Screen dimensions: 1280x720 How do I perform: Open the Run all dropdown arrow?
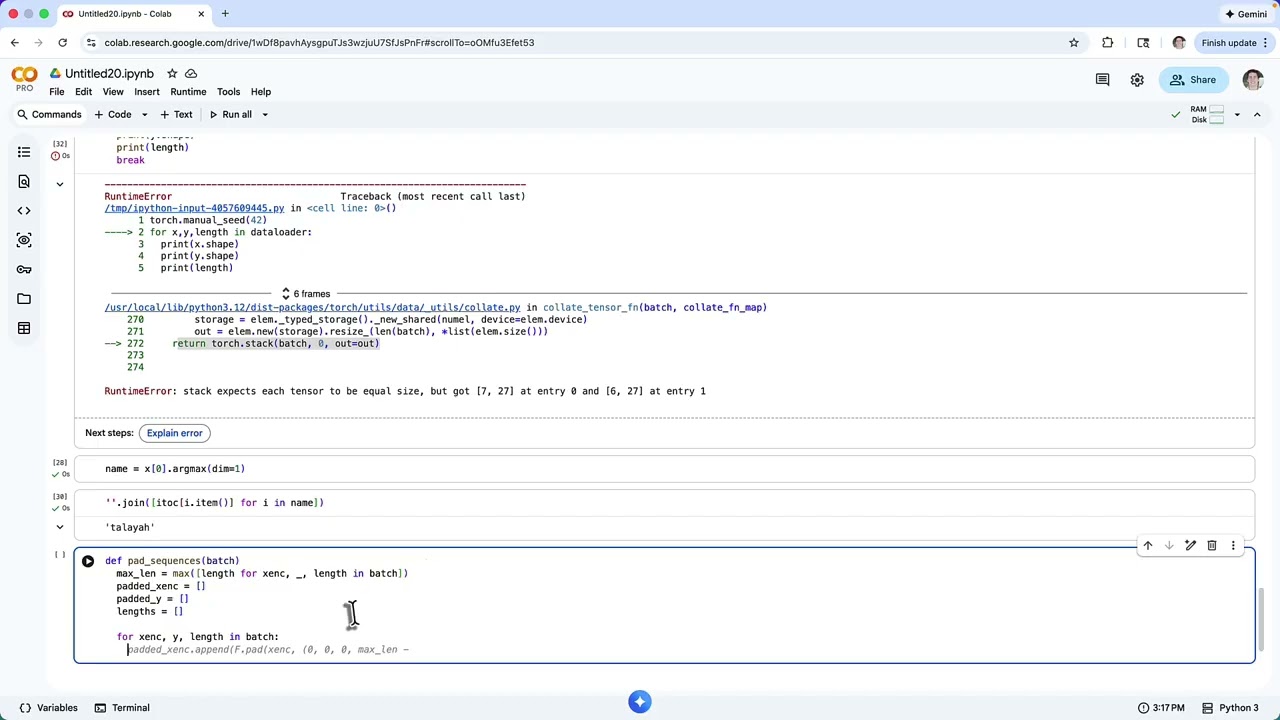[x=265, y=115]
